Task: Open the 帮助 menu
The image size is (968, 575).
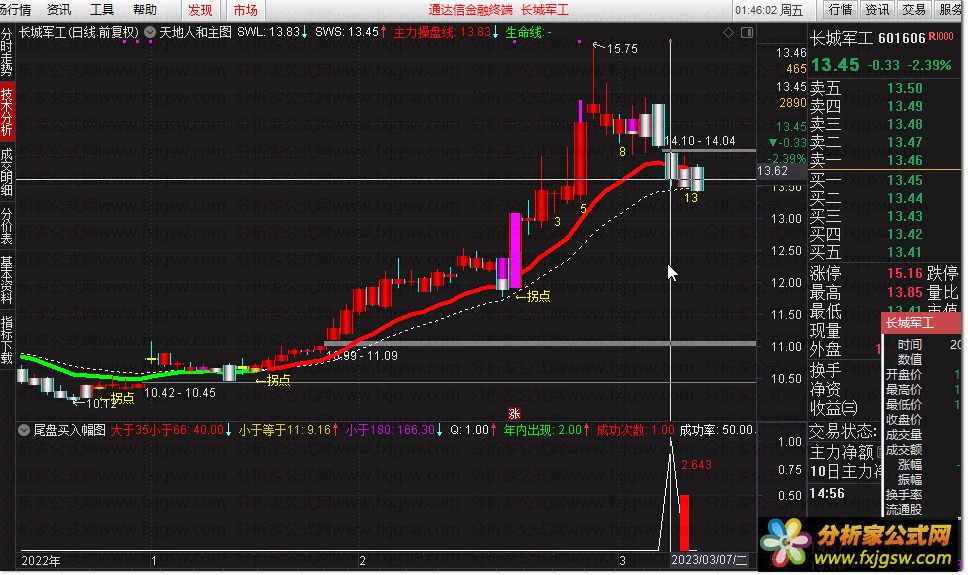Action: click(145, 10)
